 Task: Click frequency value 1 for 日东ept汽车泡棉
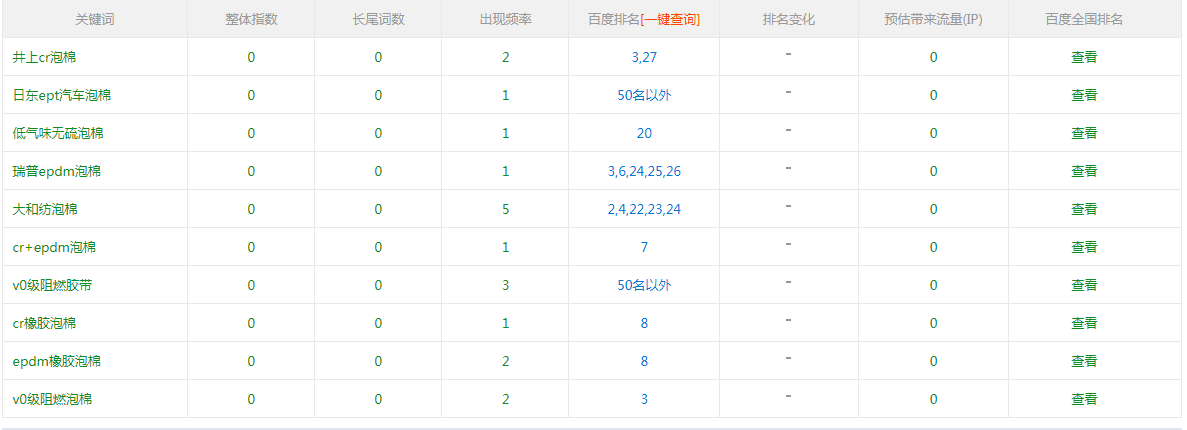[506, 95]
